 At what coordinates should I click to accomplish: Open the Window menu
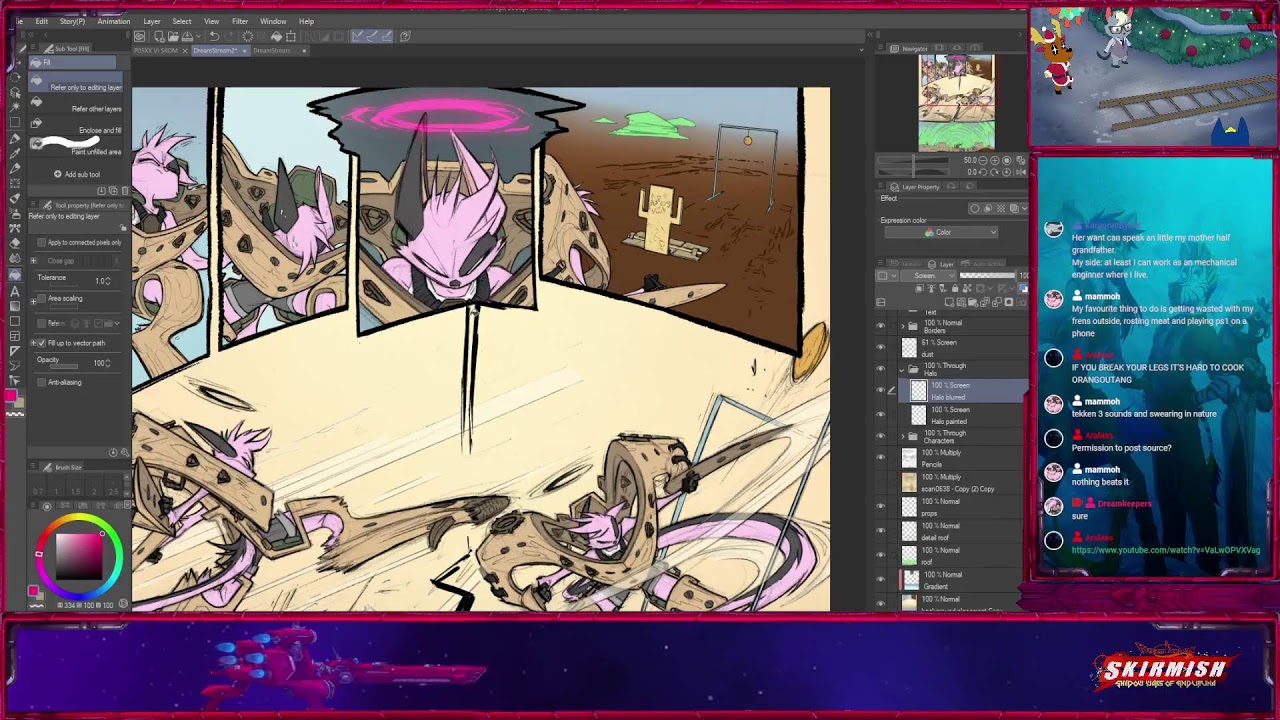tap(273, 21)
